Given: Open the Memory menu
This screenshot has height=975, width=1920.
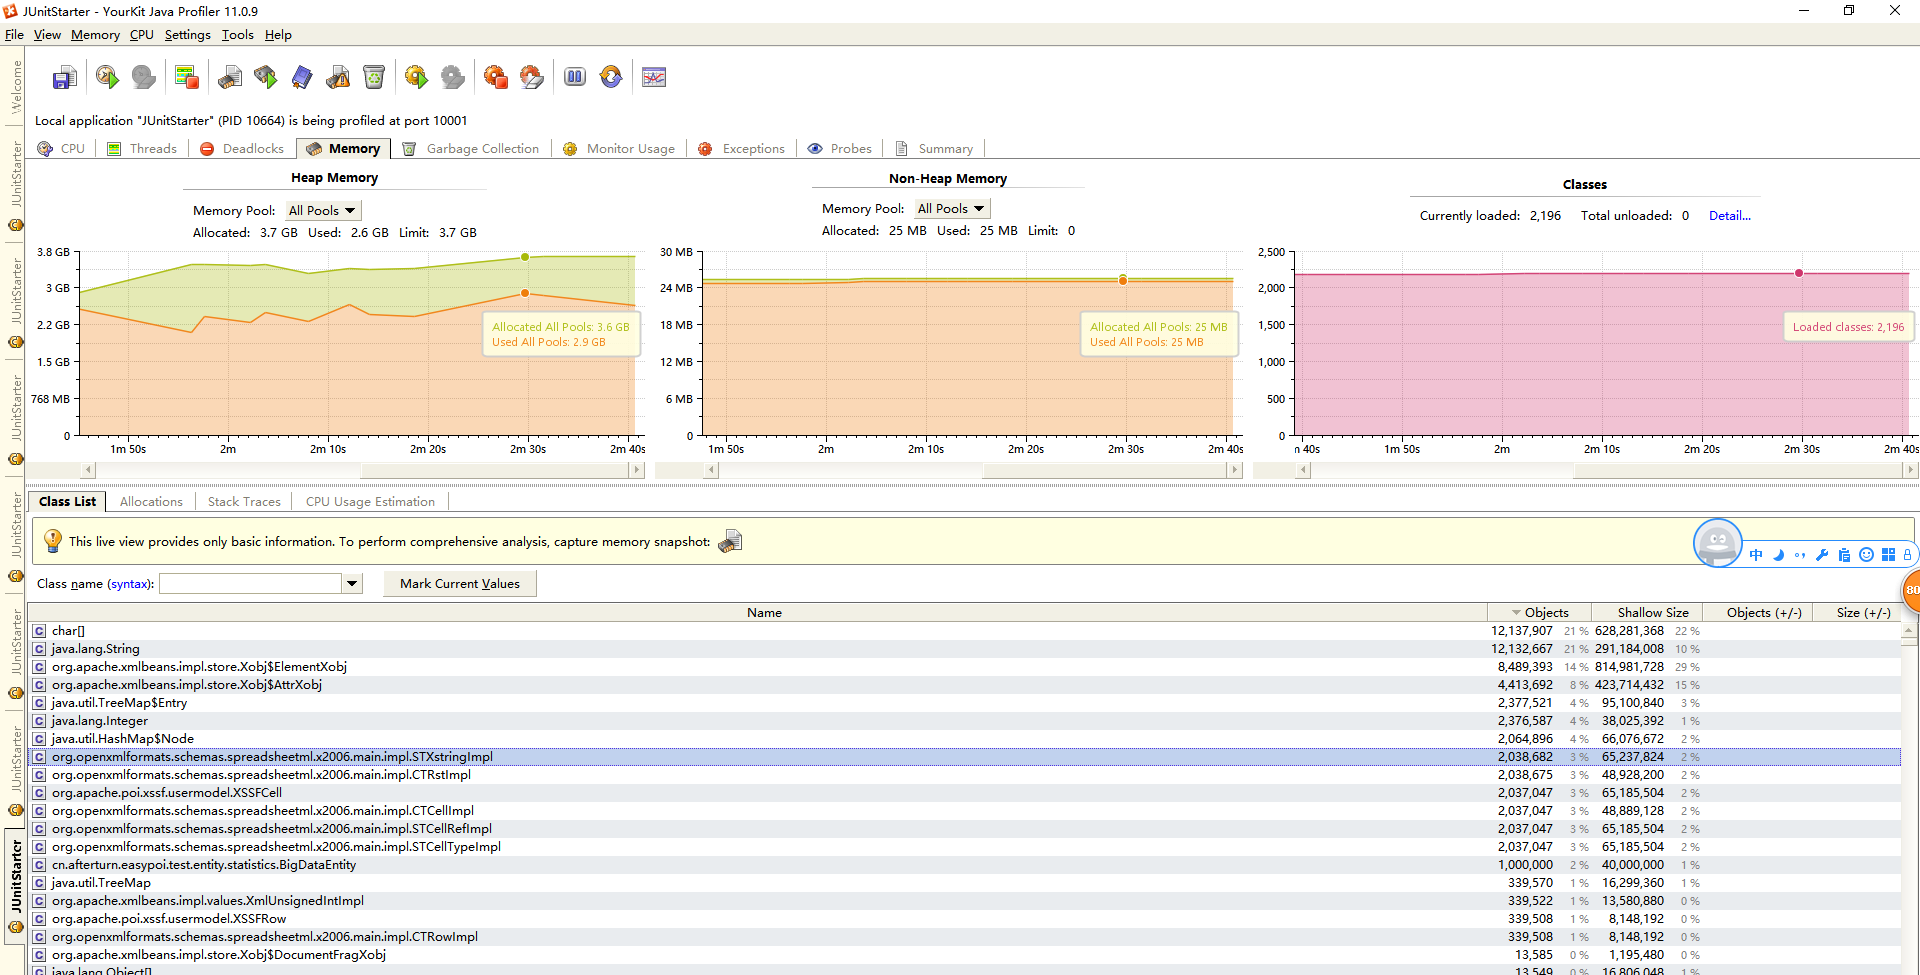Looking at the screenshot, I should (x=95, y=34).
